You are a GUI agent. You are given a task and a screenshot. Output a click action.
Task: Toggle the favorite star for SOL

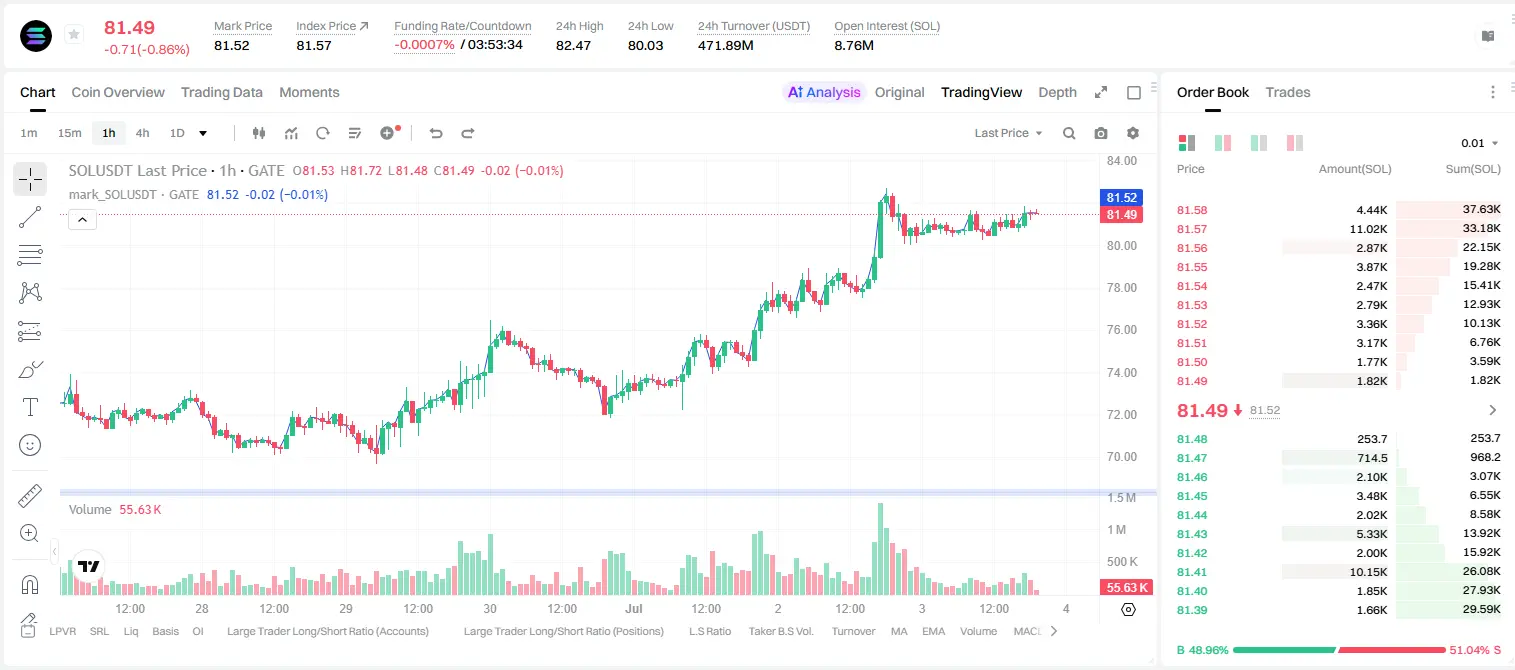click(x=74, y=35)
